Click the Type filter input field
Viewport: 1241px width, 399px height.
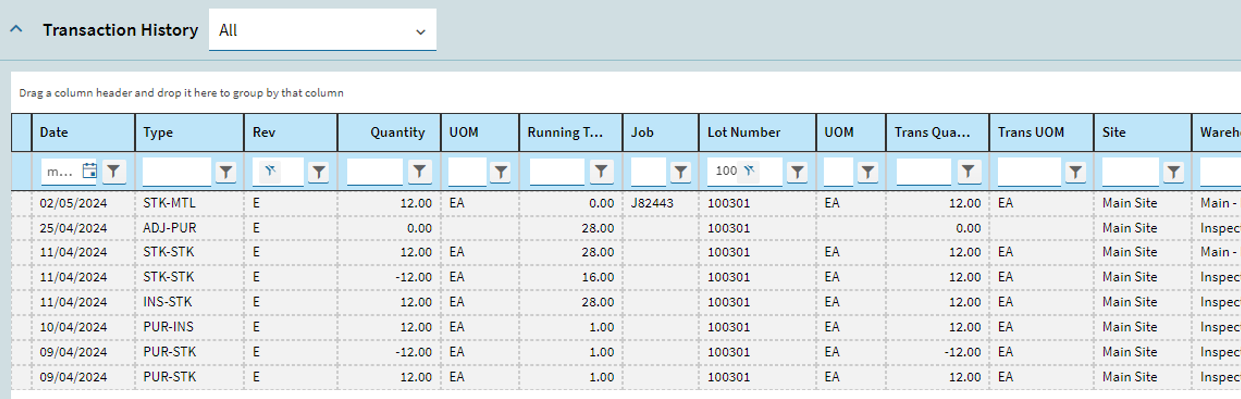(177, 172)
